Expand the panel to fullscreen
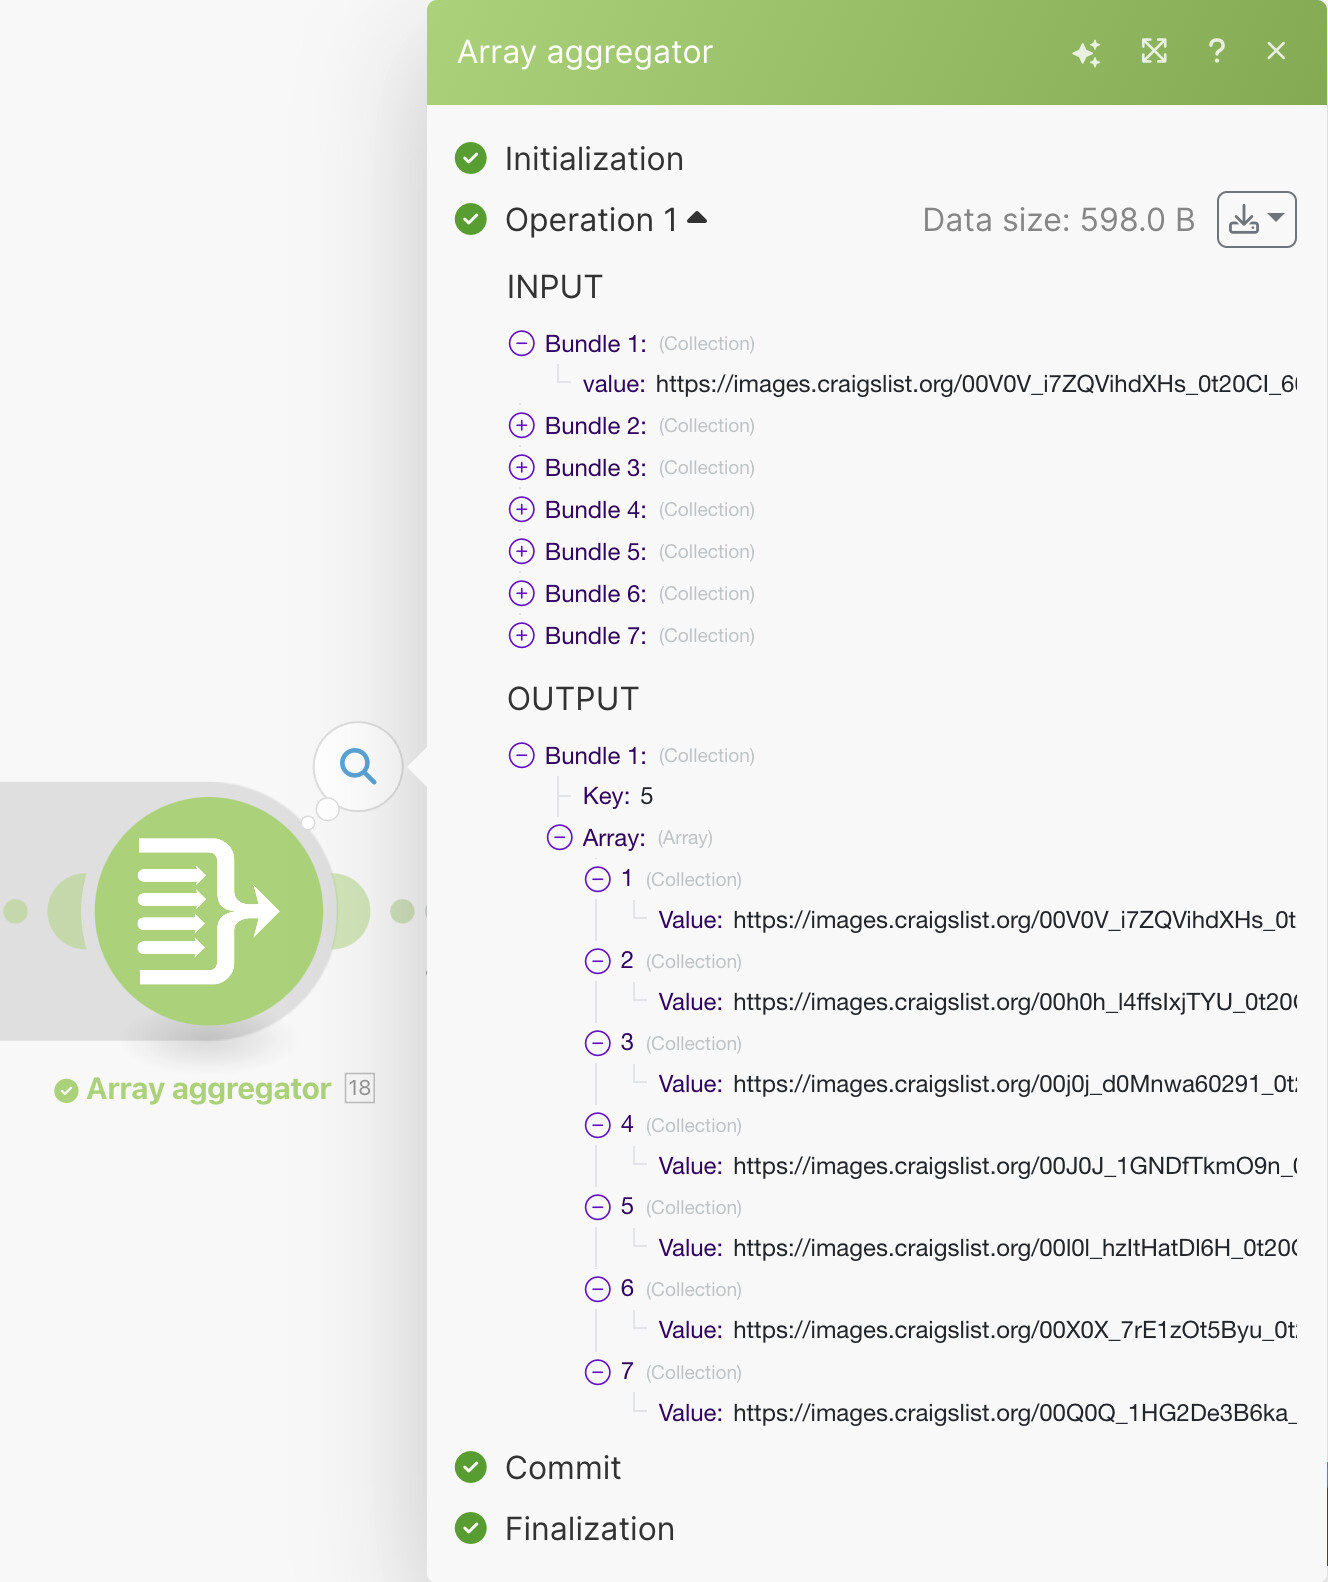This screenshot has height=1582, width=1328. point(1154,51)
